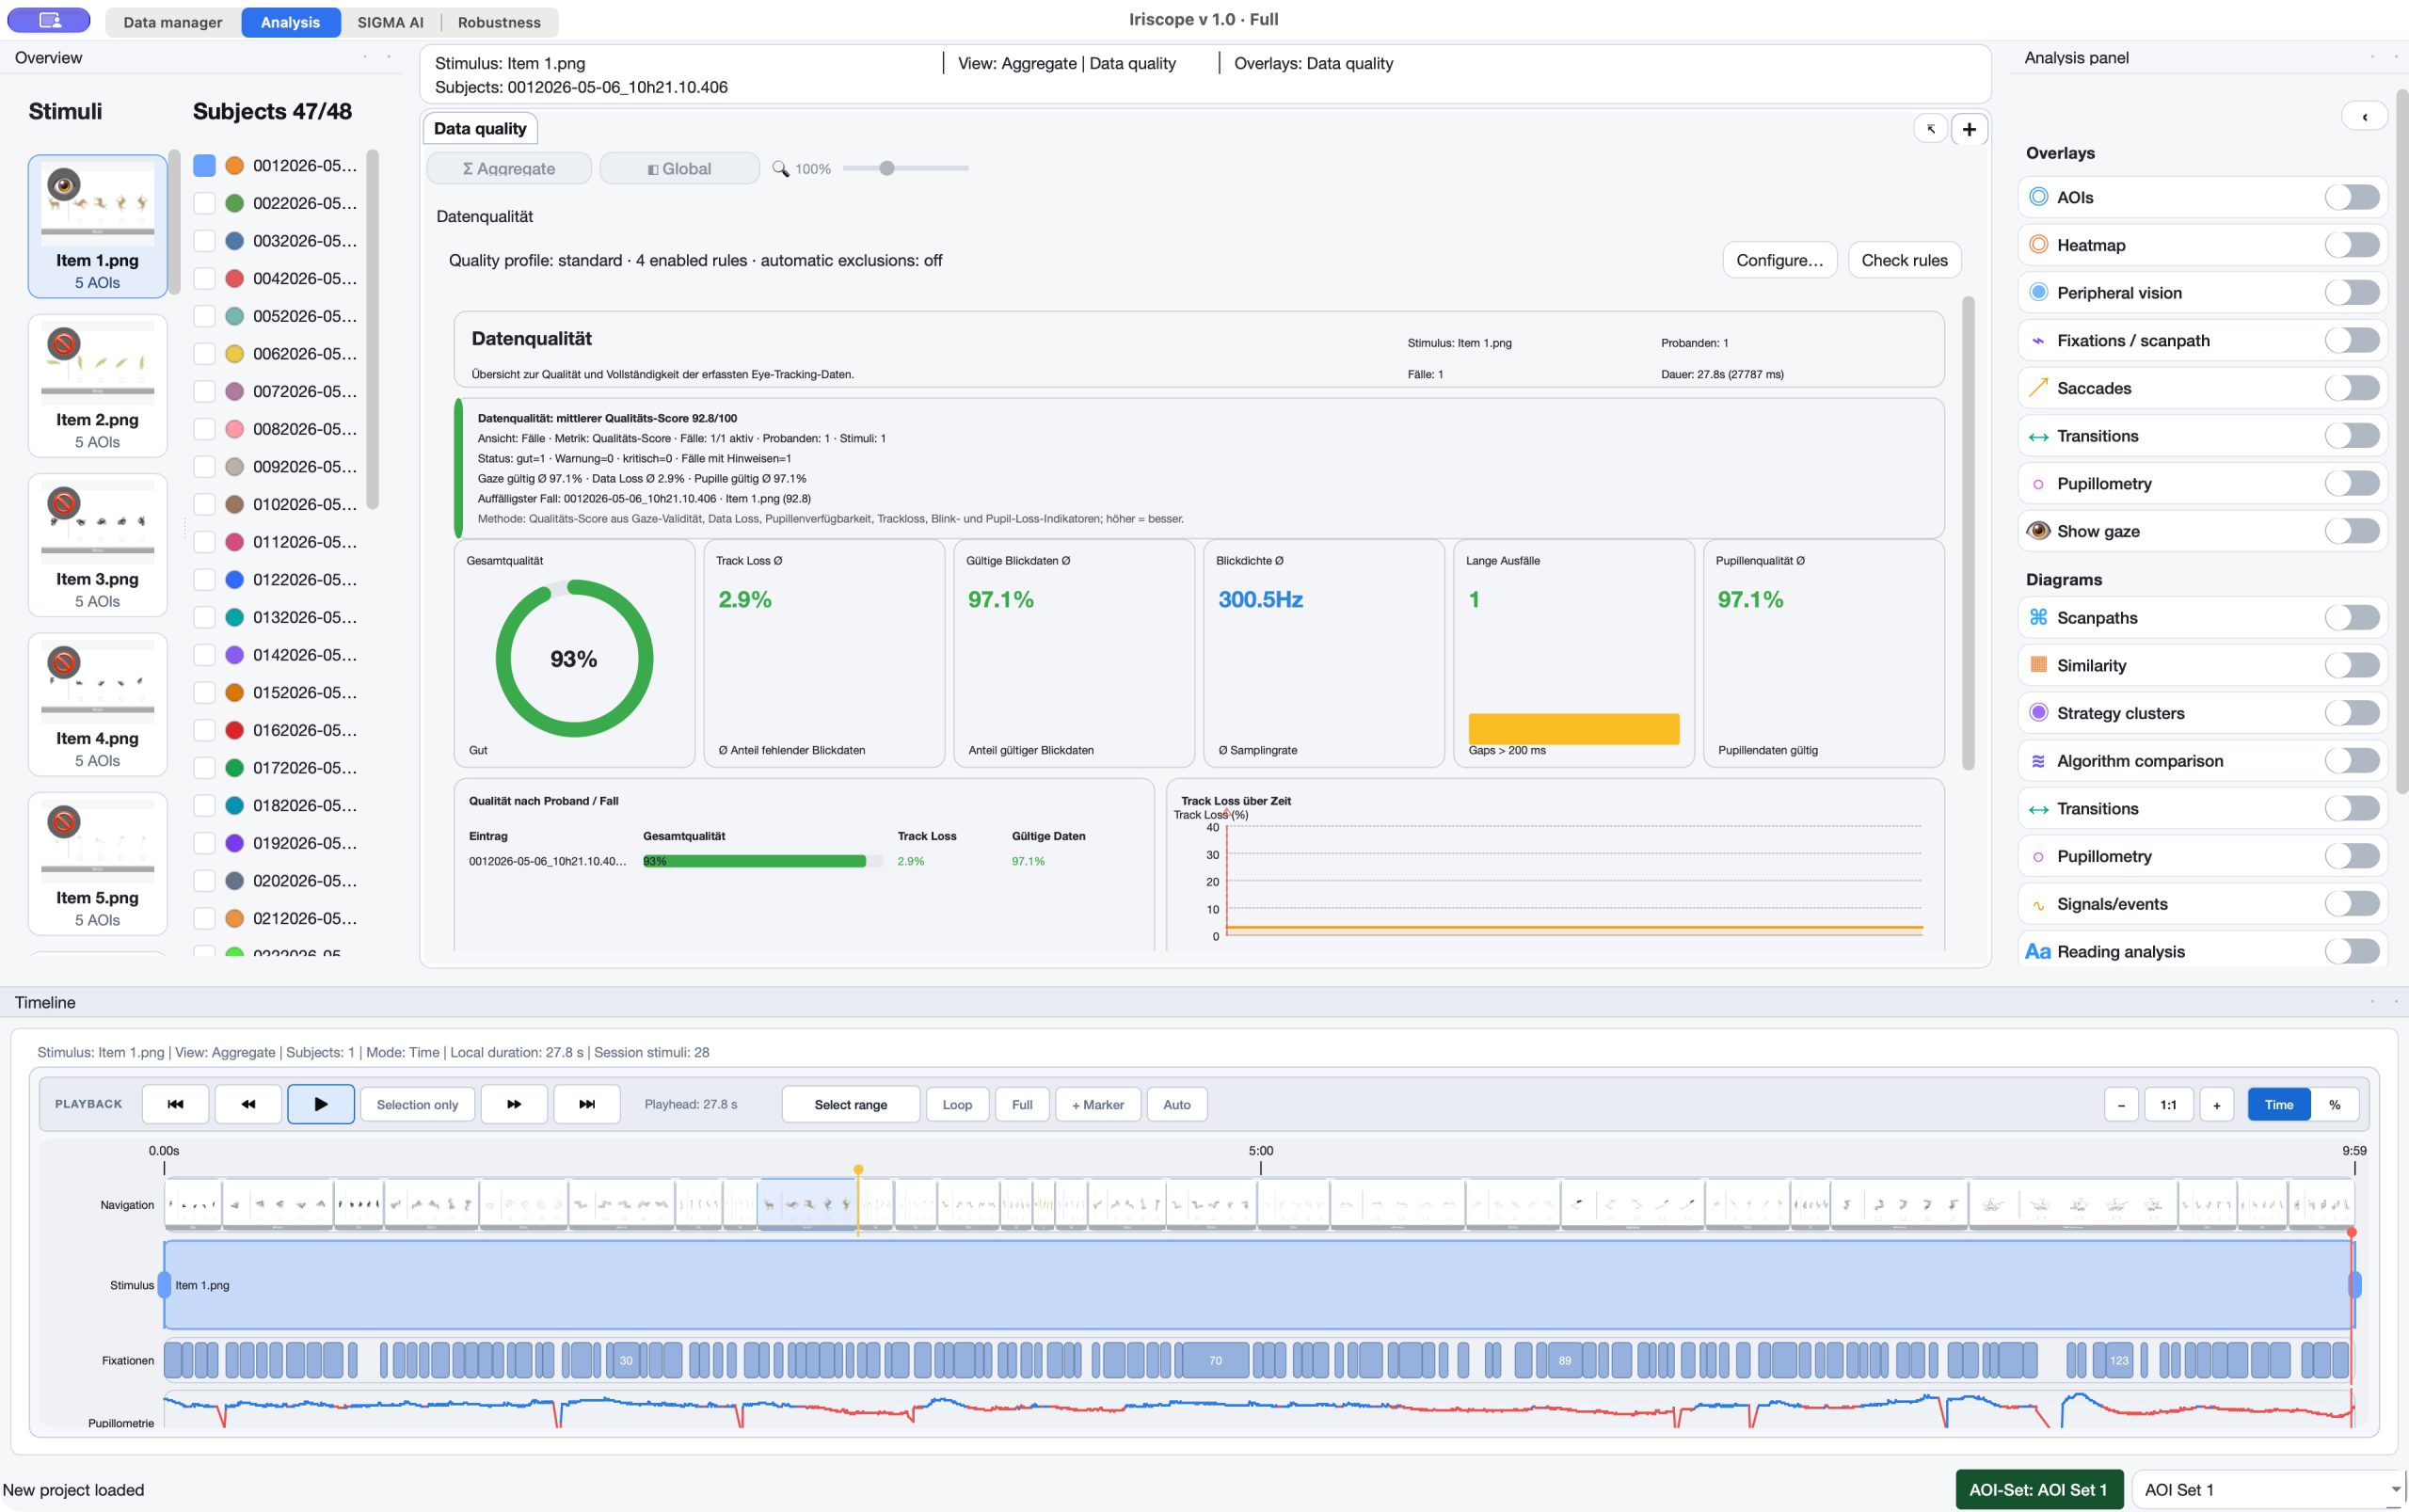Switch timeline to % mode

point(2335,1104)
